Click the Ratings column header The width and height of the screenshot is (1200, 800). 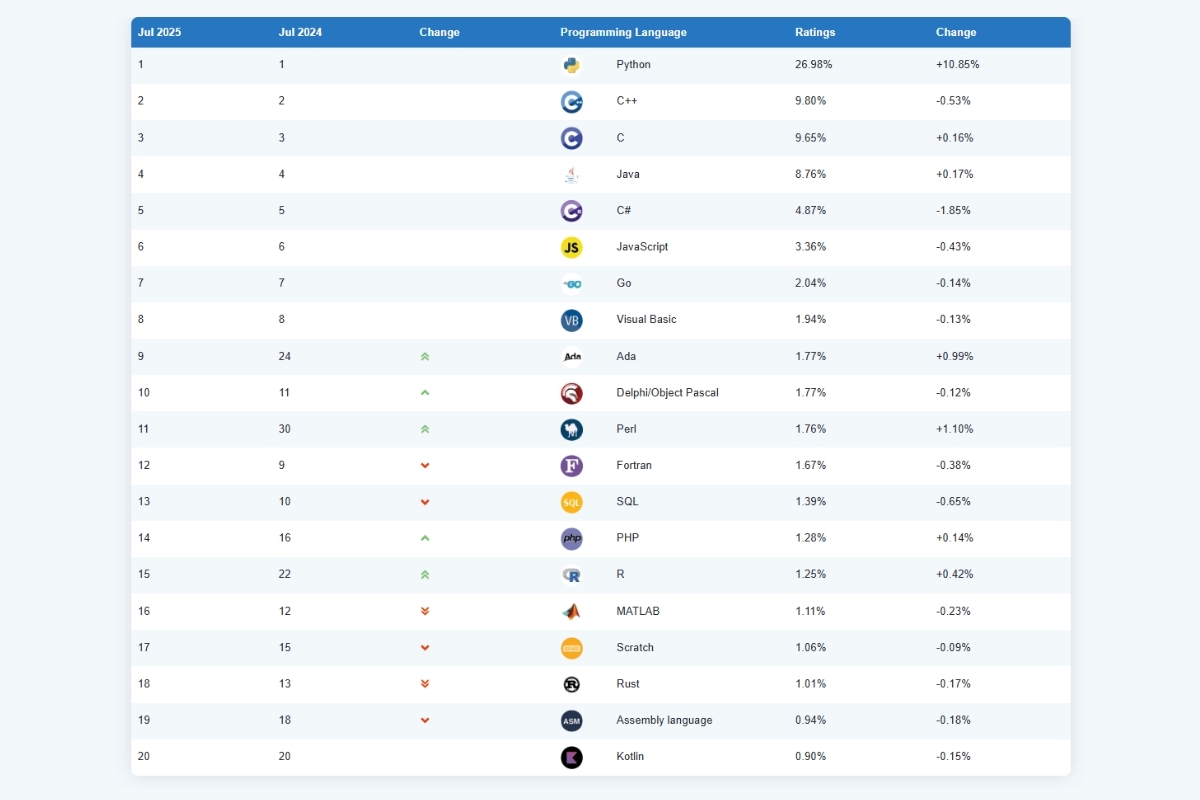pos(815,32)
